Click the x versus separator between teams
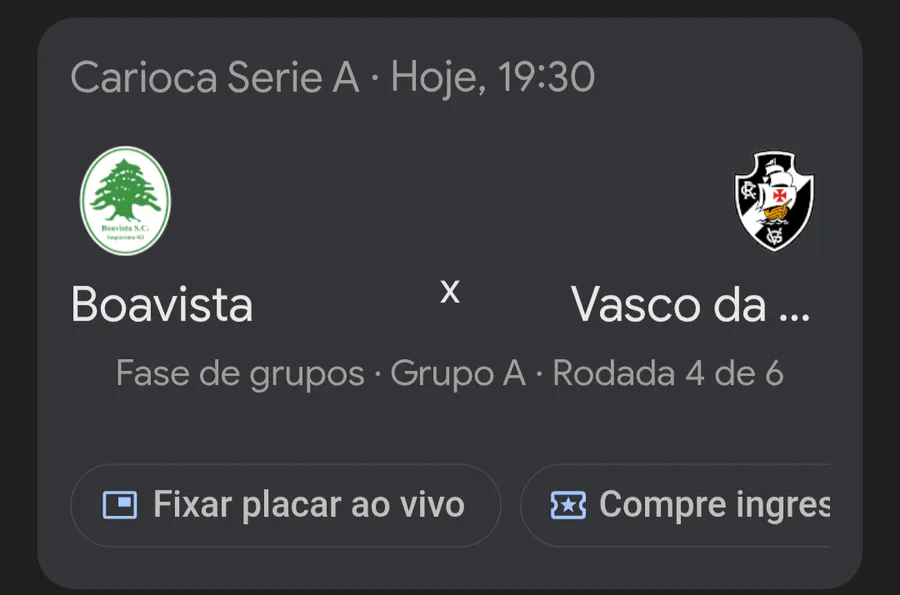900x595 pixels. [x=450, y=291]
